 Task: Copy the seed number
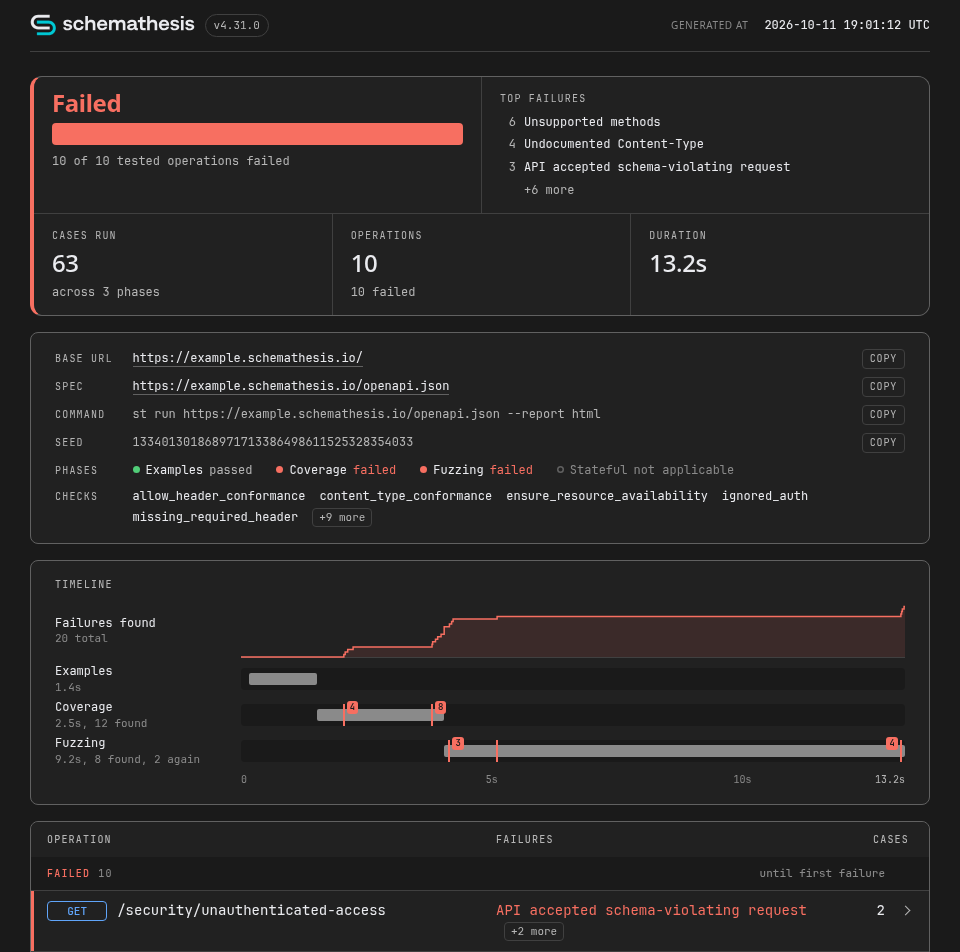pos(882,442)
